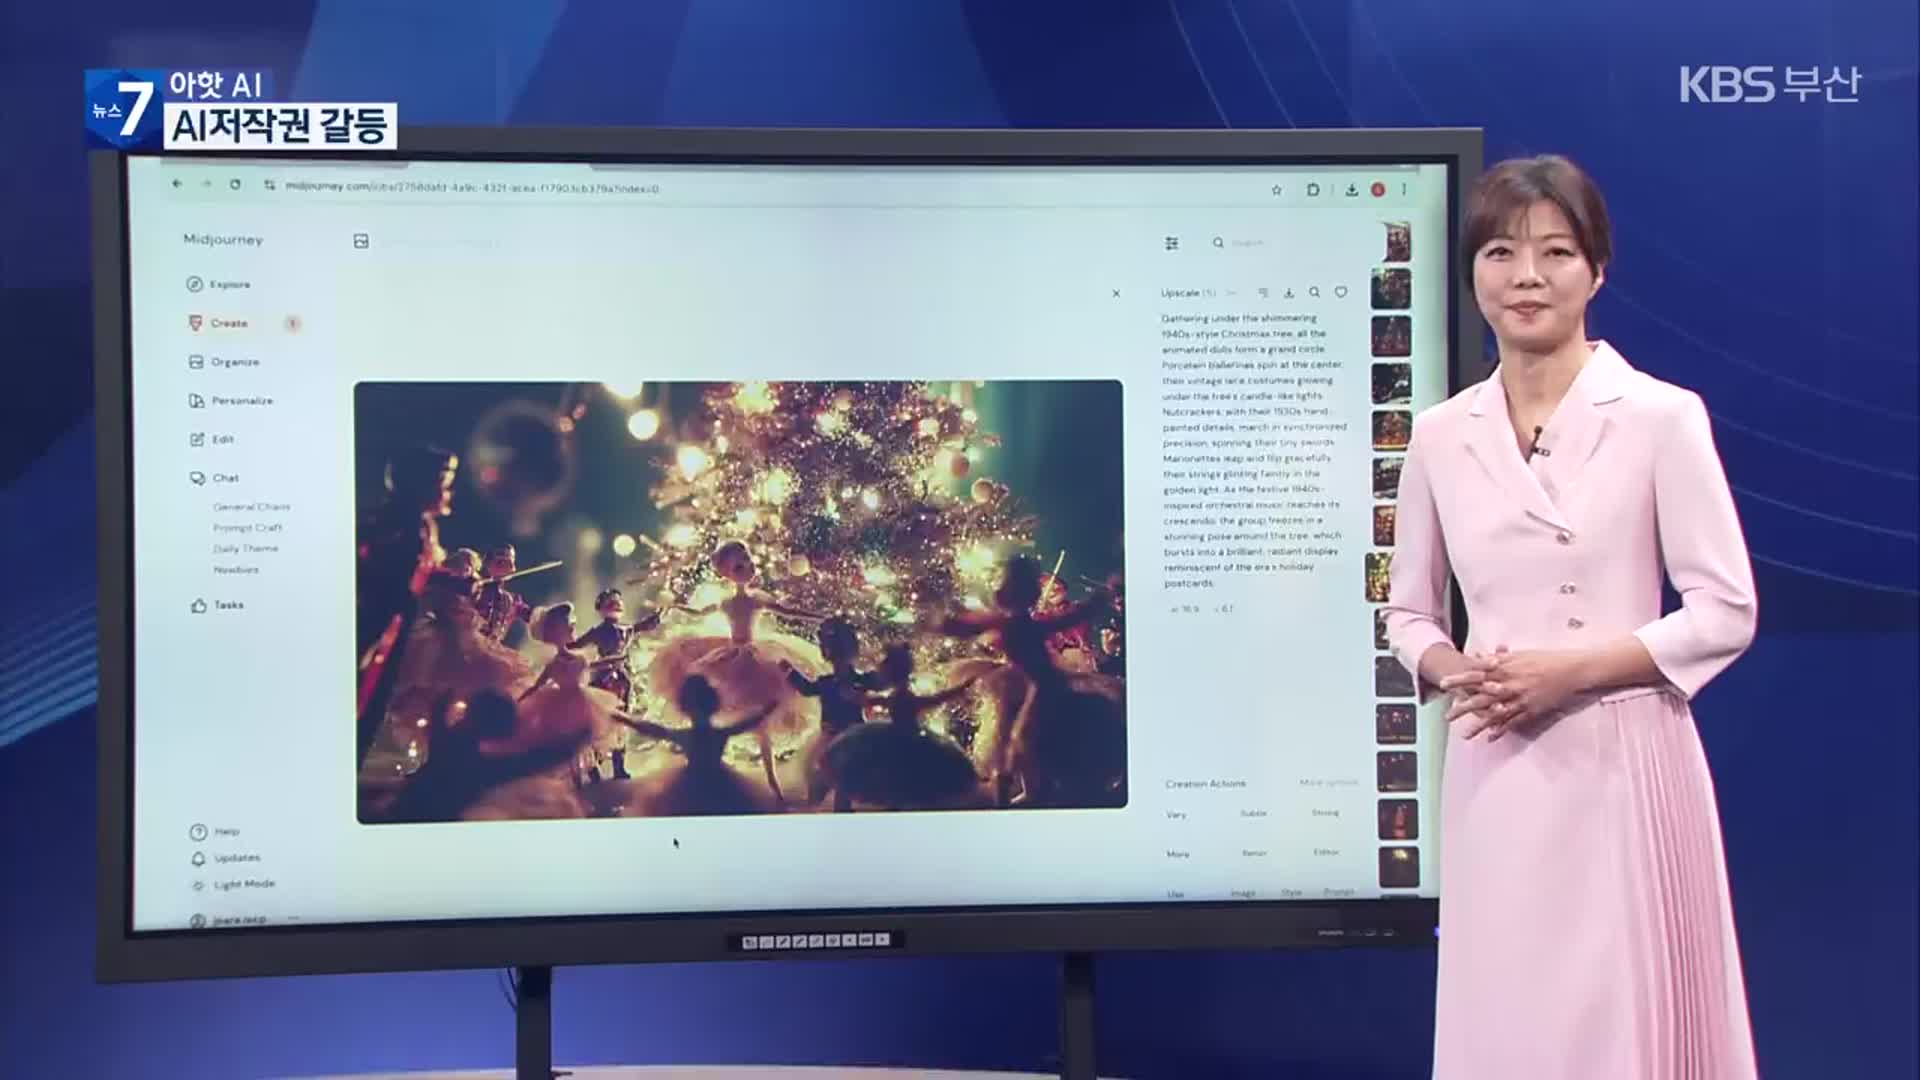The image size is (1920, 1080).
Task: Click the Upscale label
Action: [x=1180, y=293]
